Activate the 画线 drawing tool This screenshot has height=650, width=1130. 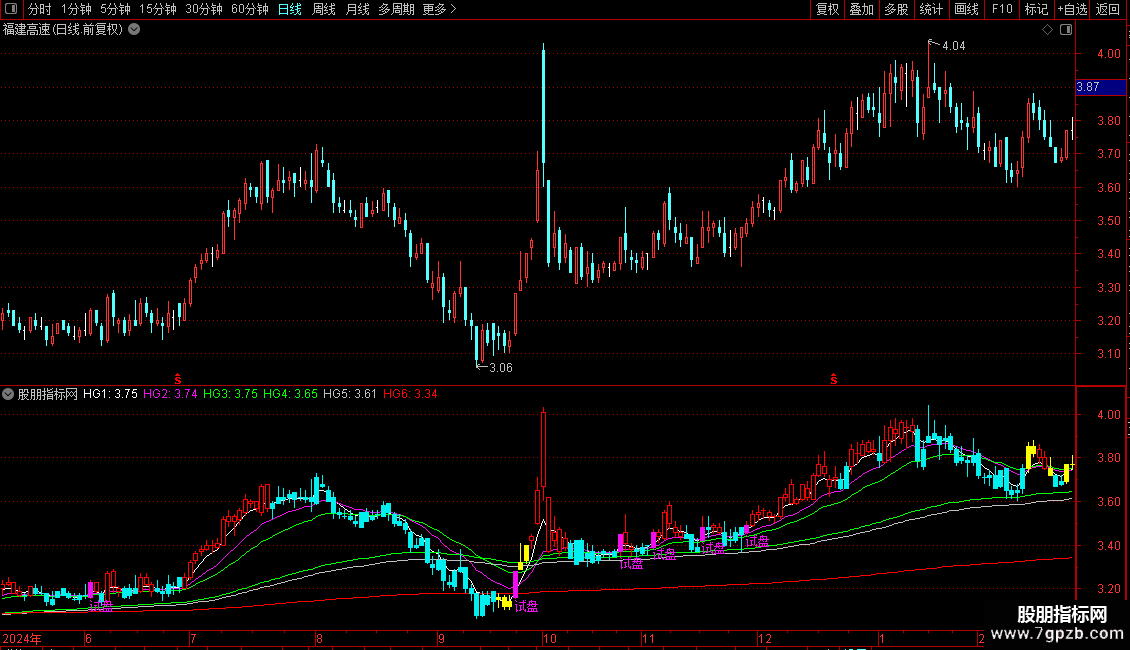click(x=966, y=9)
